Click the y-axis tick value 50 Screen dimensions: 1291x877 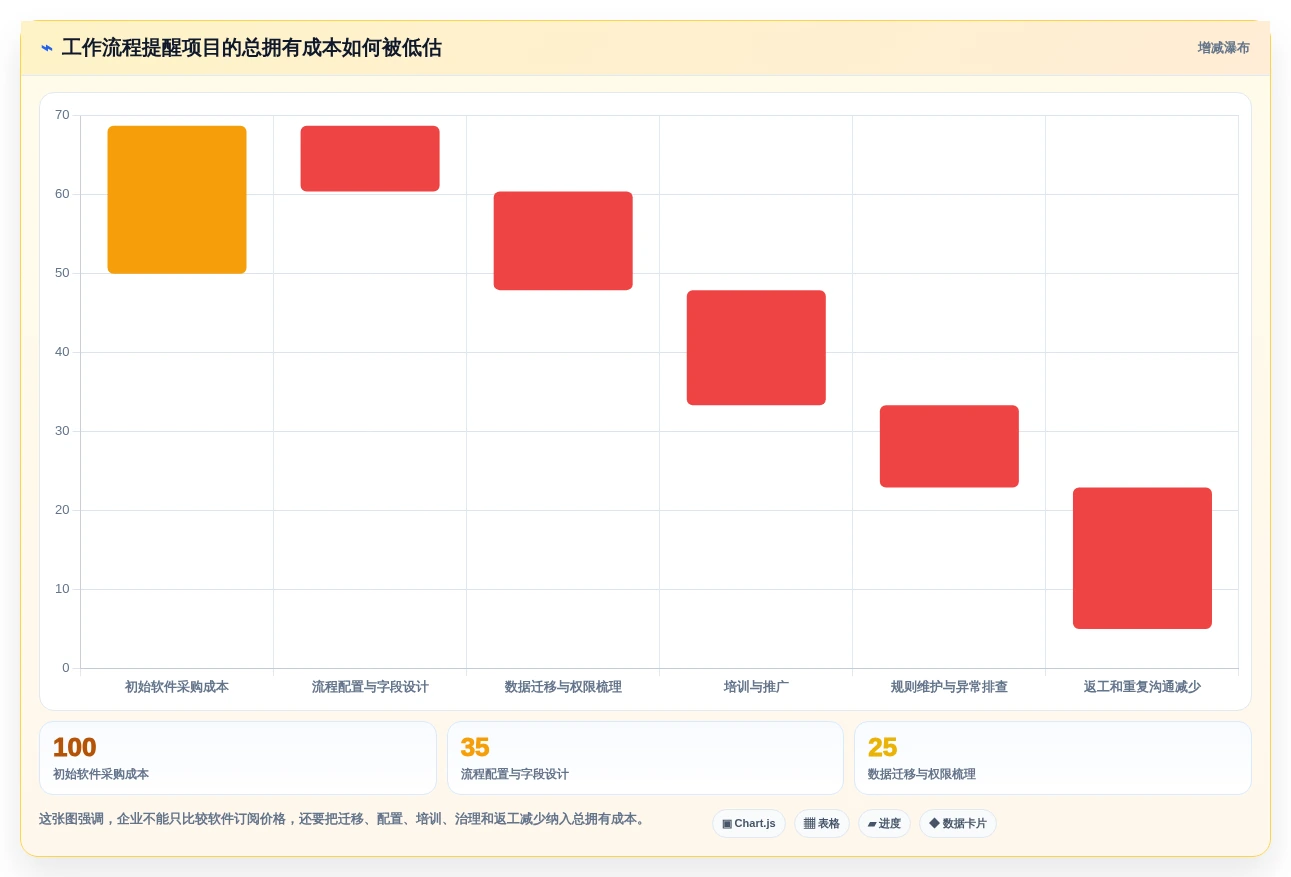point(62,273)
